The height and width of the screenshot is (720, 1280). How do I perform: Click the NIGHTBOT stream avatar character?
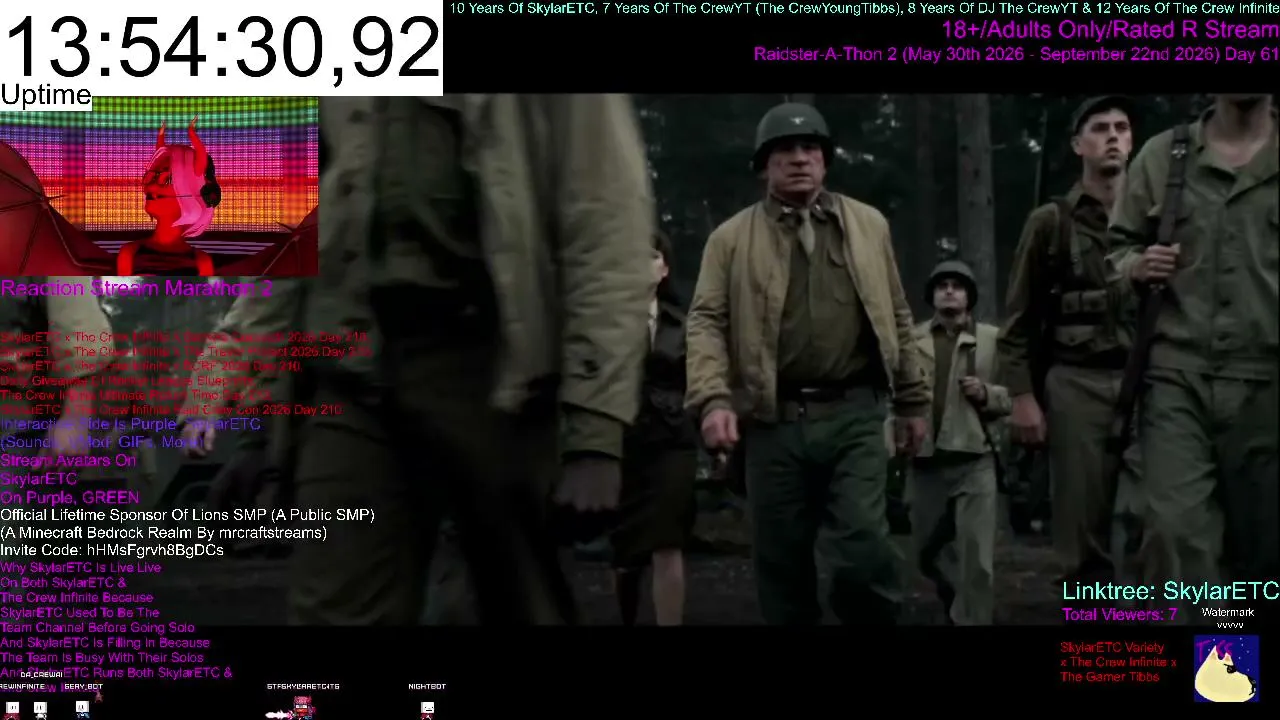[x=427, y=709]
